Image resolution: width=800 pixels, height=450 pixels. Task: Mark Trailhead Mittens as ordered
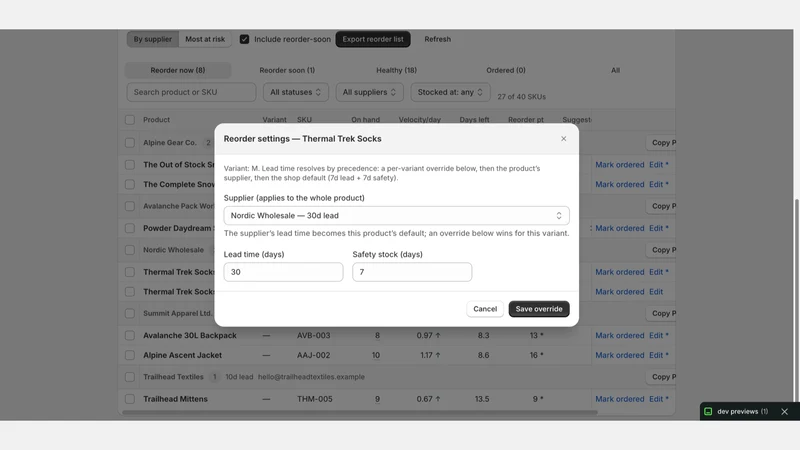pyautogui.click(x=619, y=399)
